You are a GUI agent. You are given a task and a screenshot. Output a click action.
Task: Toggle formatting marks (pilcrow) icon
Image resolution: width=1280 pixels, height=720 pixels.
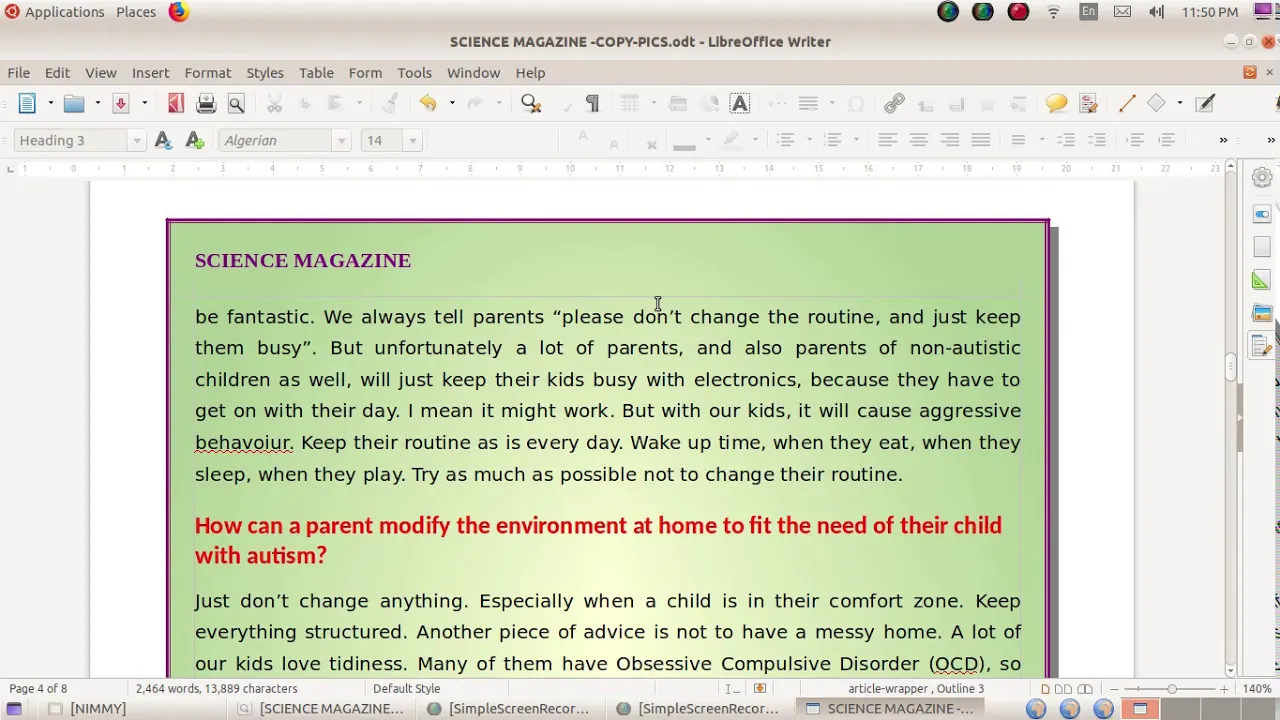coord(592,103)
